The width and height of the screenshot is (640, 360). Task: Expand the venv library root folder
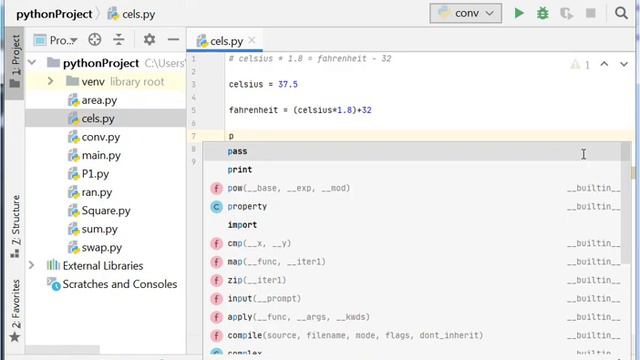(x=50, y=81)
